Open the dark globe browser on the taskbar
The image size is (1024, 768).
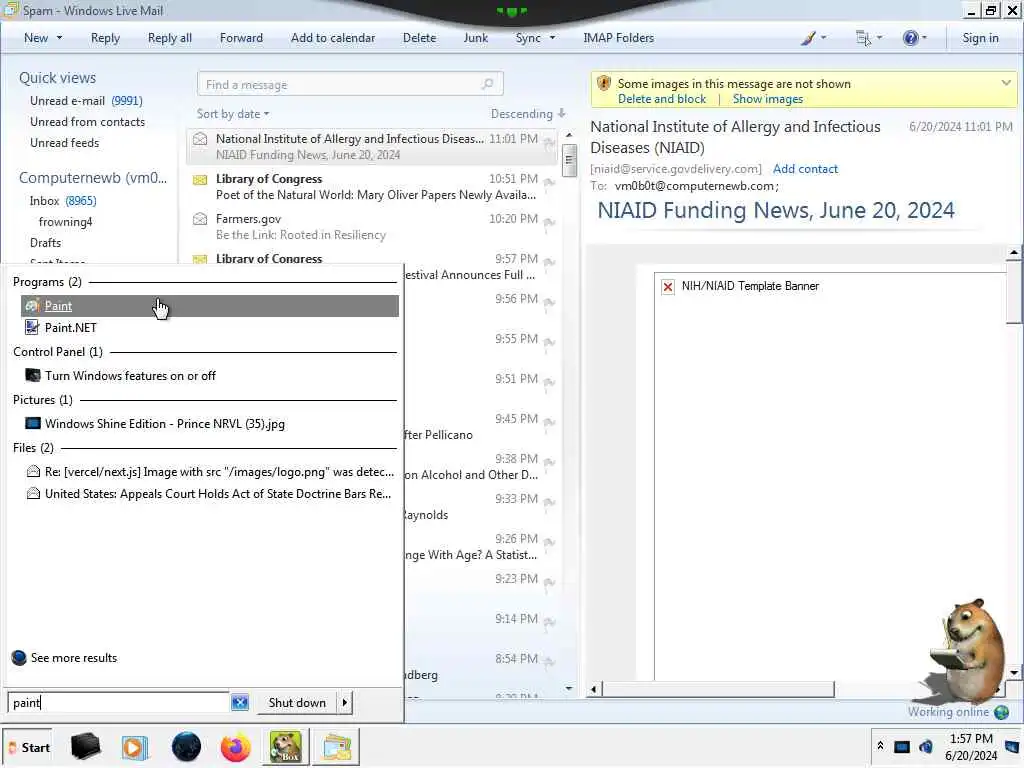pos(186,747)
